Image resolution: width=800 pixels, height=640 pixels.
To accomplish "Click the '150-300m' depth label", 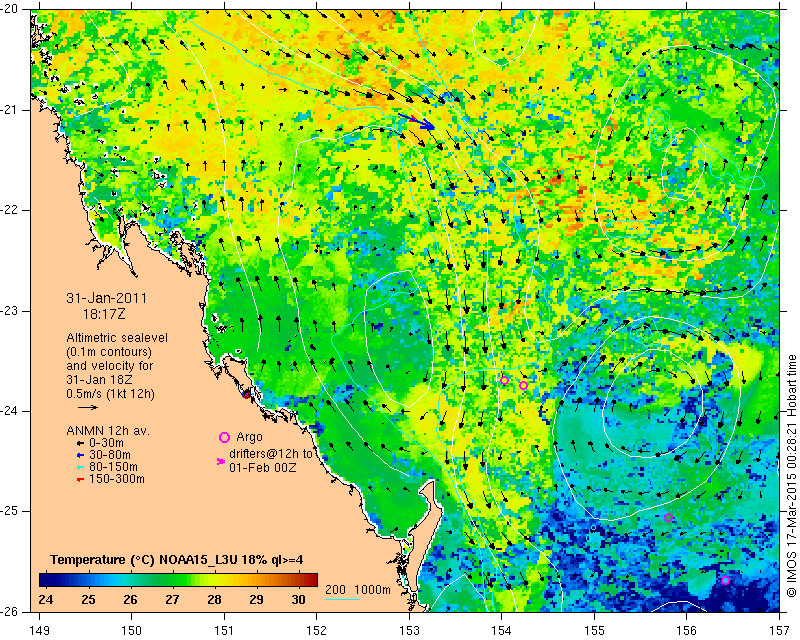I will point(117,480).
